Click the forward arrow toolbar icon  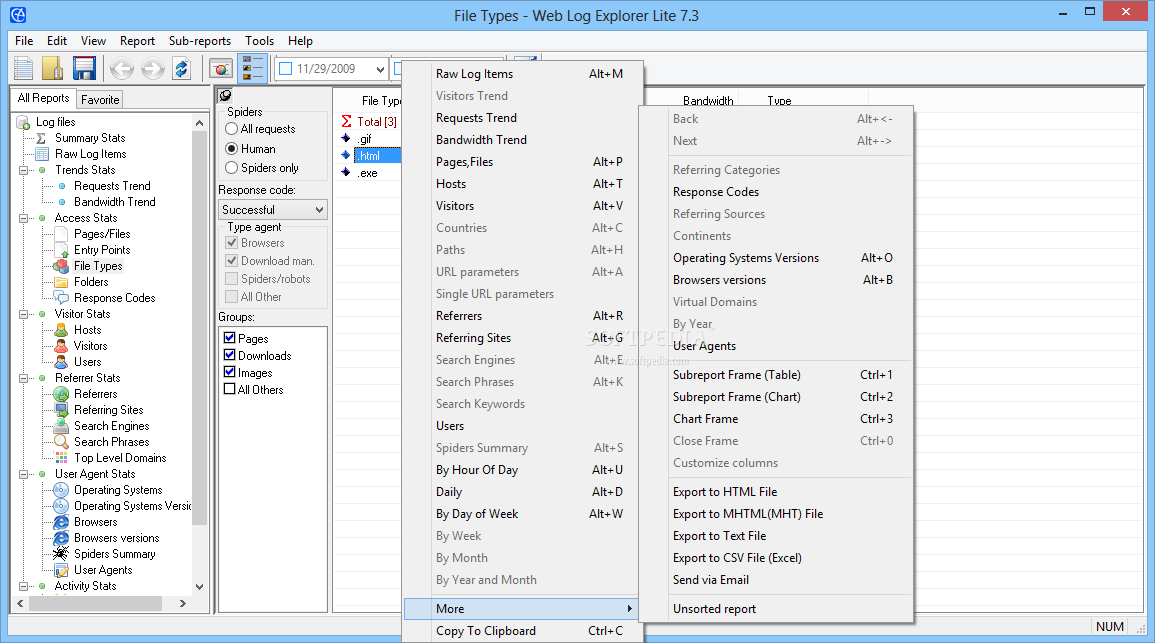[152, 69]
